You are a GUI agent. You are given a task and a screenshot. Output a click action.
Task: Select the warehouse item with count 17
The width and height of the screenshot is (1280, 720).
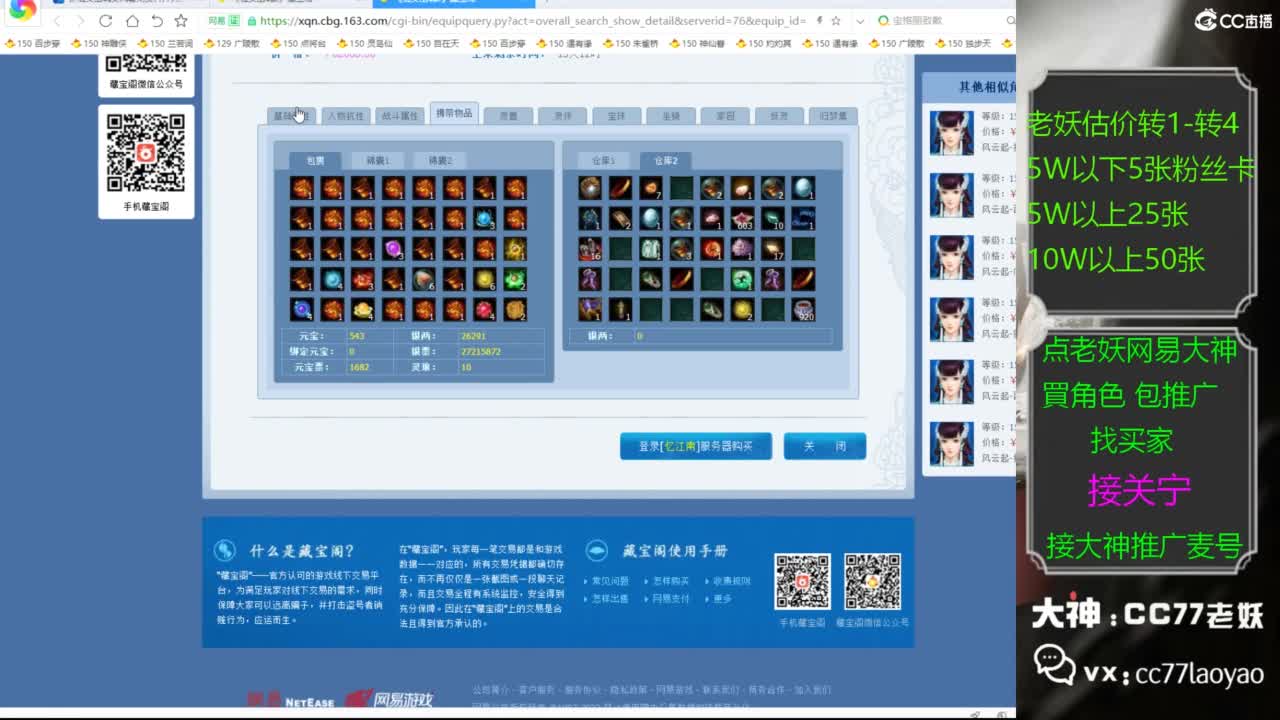772,248
